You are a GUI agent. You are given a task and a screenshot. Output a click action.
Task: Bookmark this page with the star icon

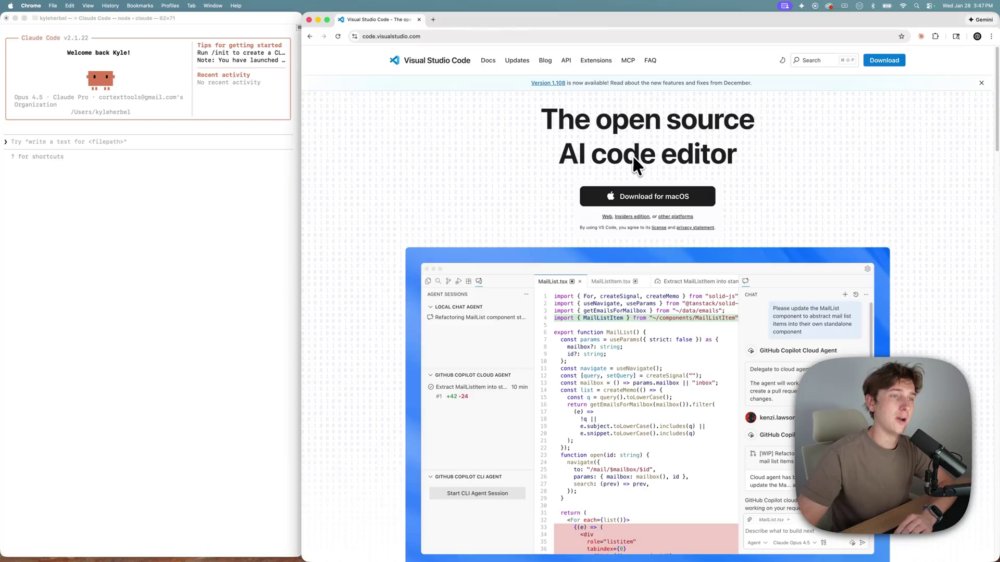point(901,36)
